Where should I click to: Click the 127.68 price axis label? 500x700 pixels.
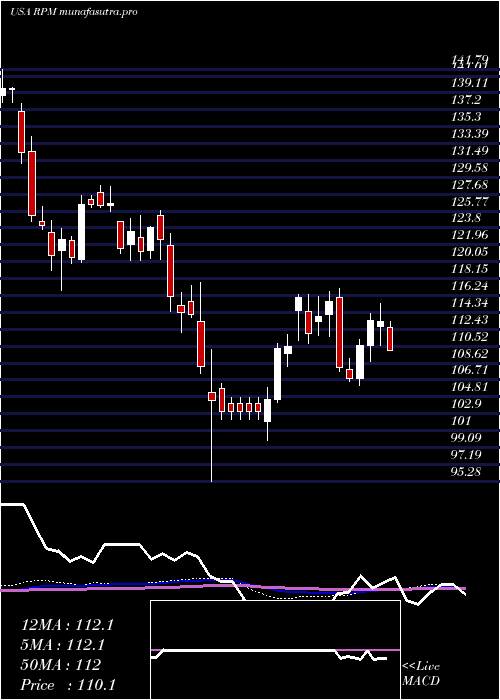click(x=470, y=185)
